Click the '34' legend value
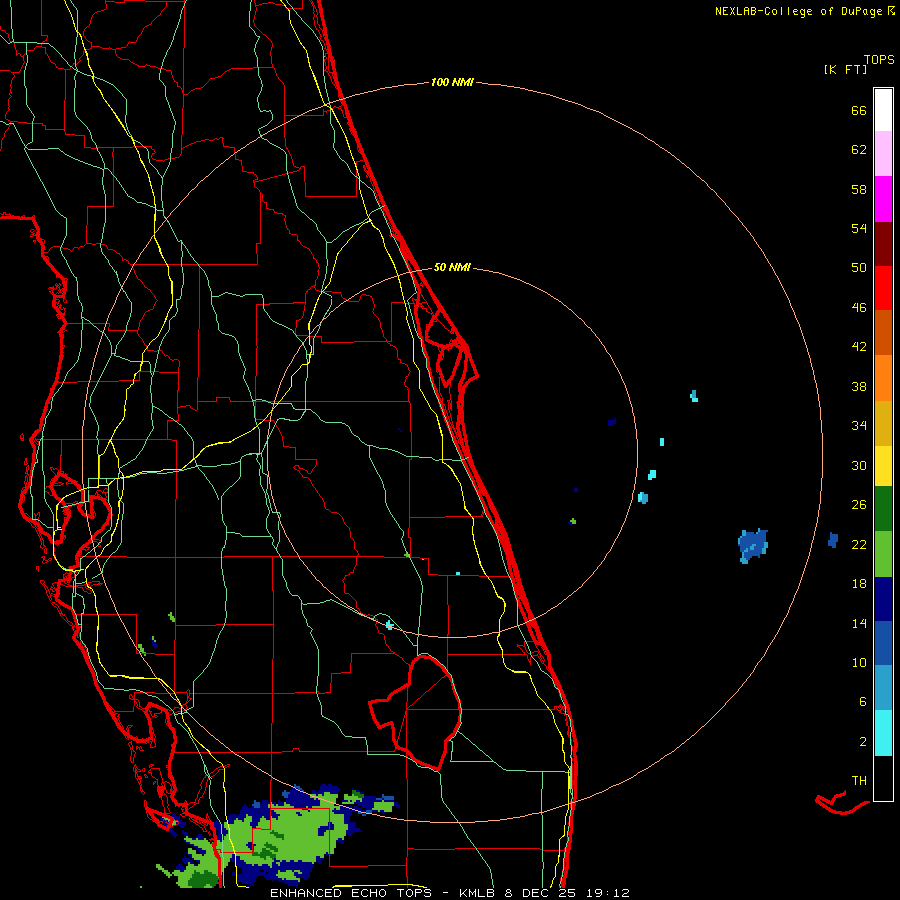This screenshot has height=900, width=900. click(859, 426)
